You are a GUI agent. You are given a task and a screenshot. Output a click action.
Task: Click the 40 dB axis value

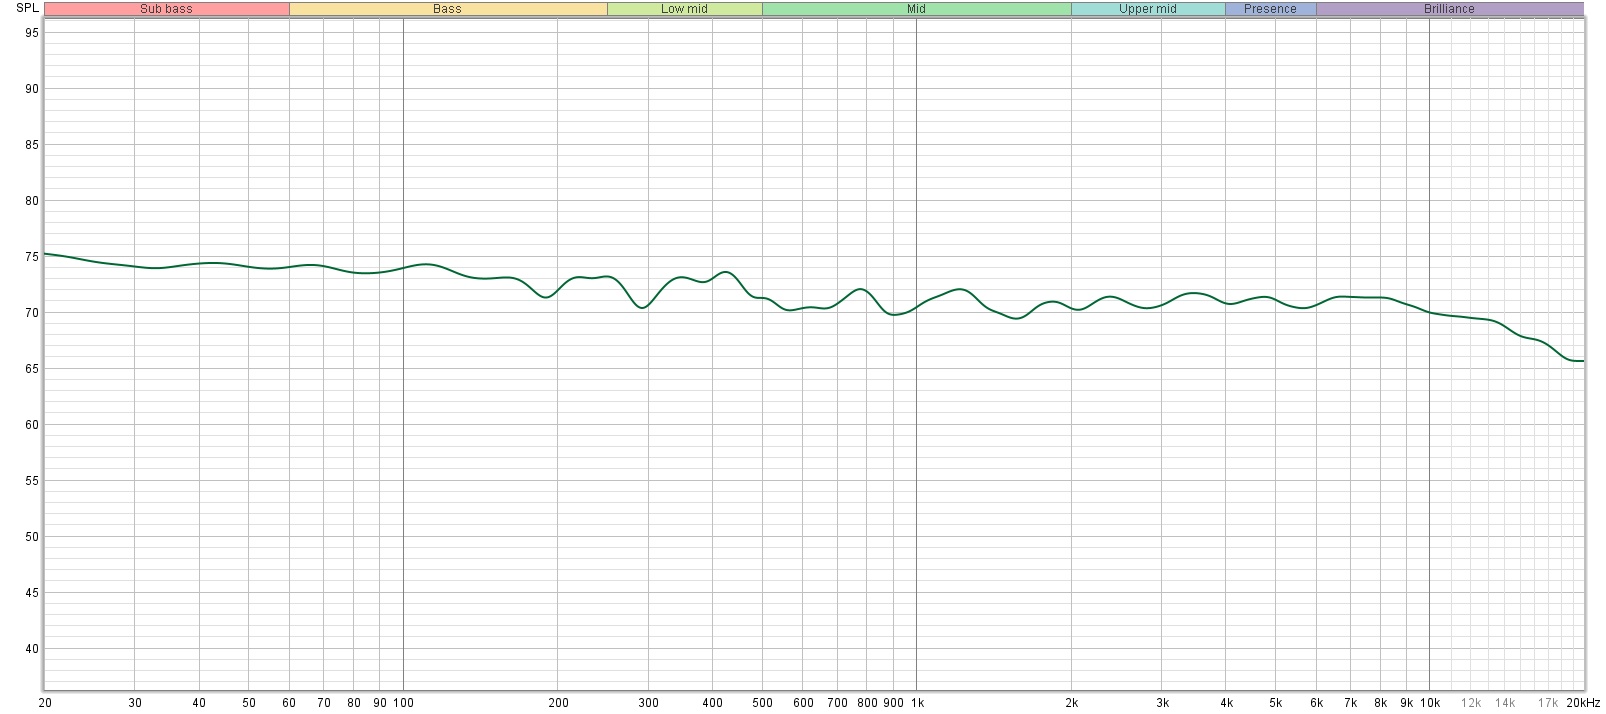(32, 649)
